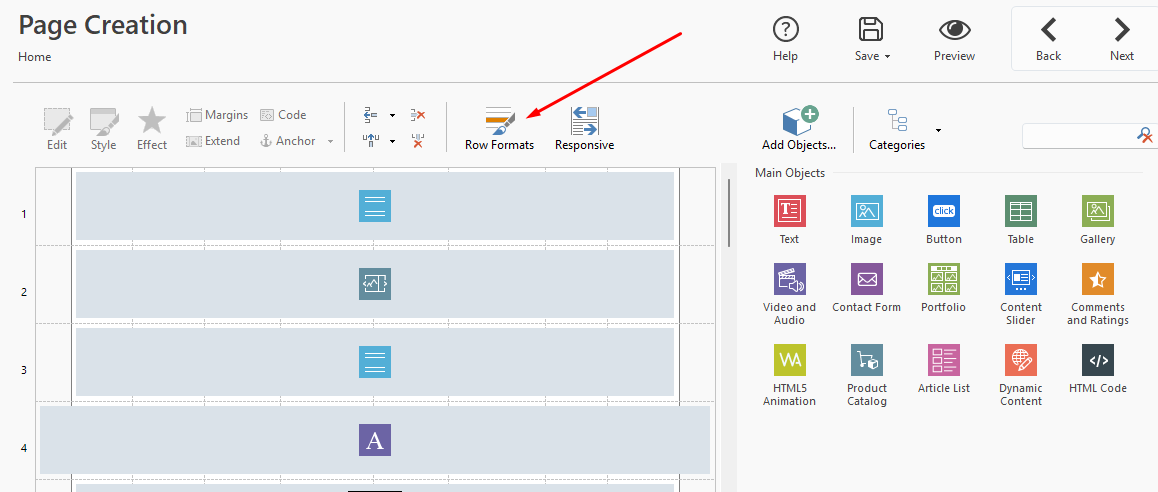This screenshot has height=492, width=1158.
Task: Select the Gallery object icon
Action: pyautogui.click(x=1097, y=212)
